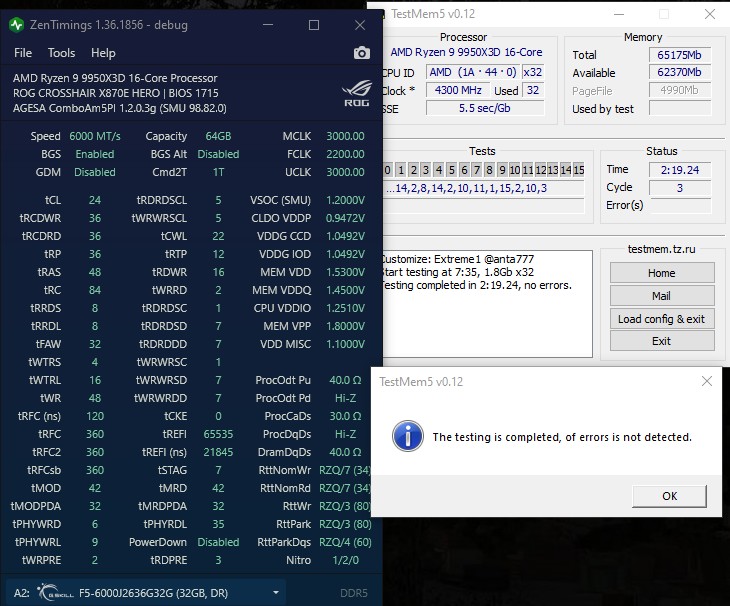Take screenshot with ZenTimings camera icon
730x606 pixels.
(362, 53)
